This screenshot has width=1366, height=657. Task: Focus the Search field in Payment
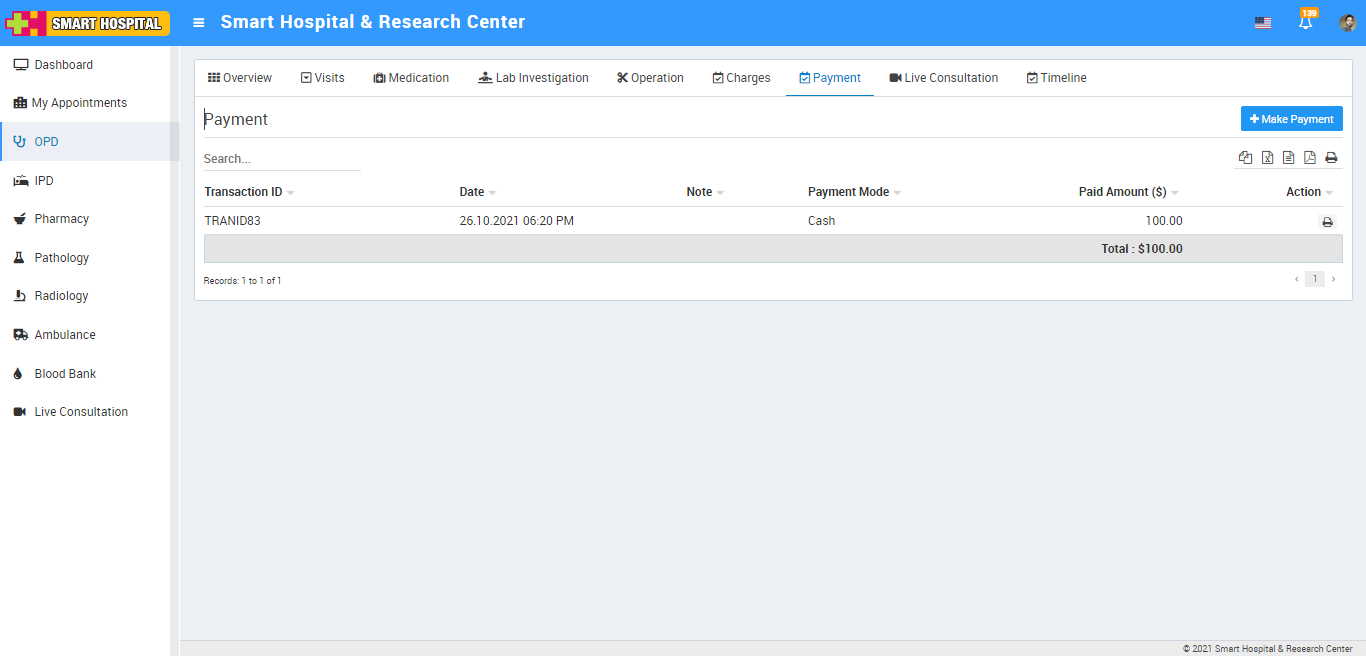click(x=281, y=159)
